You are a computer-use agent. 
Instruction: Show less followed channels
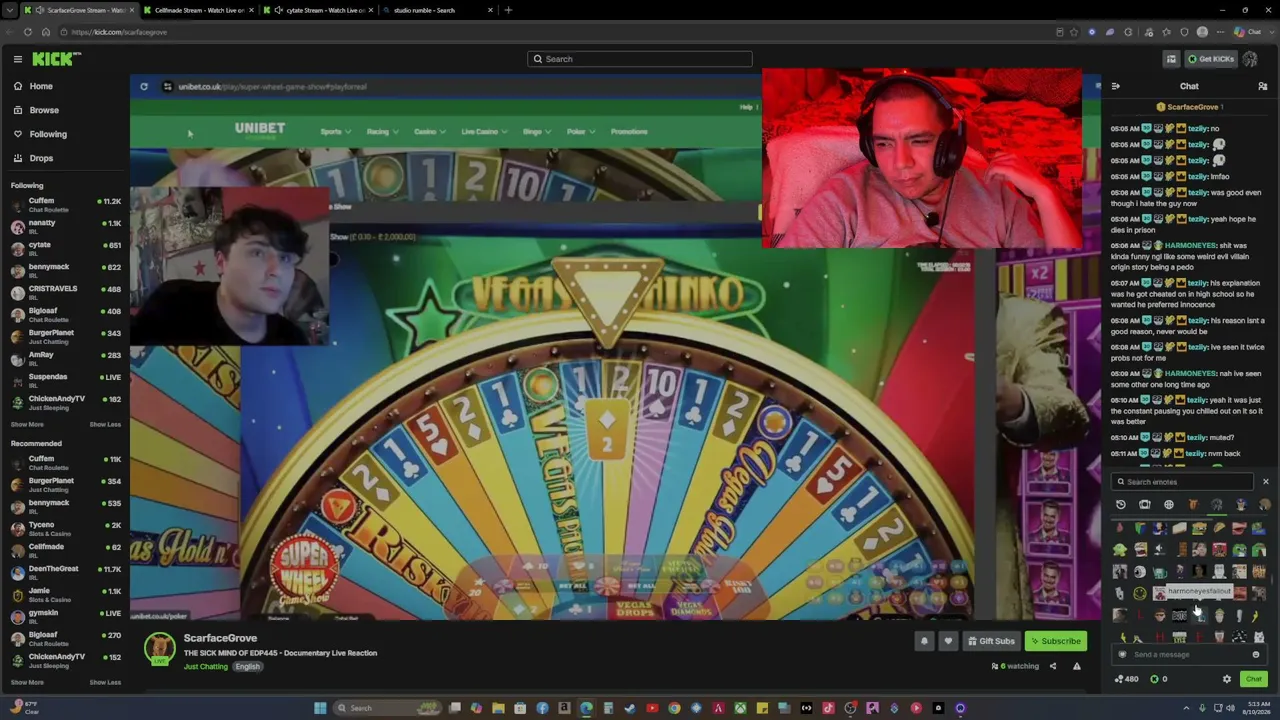pos(105,424)
